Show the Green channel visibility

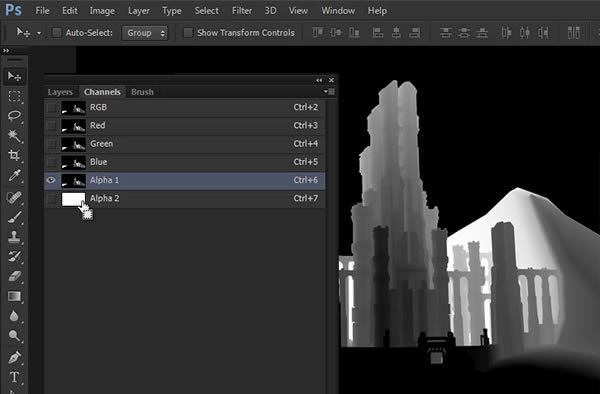coord(51,144)
